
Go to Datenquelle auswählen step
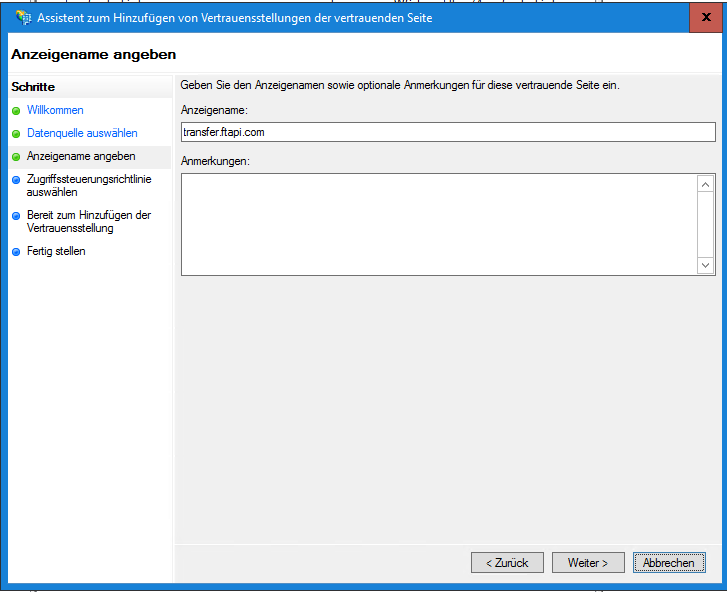click(82, 133)
